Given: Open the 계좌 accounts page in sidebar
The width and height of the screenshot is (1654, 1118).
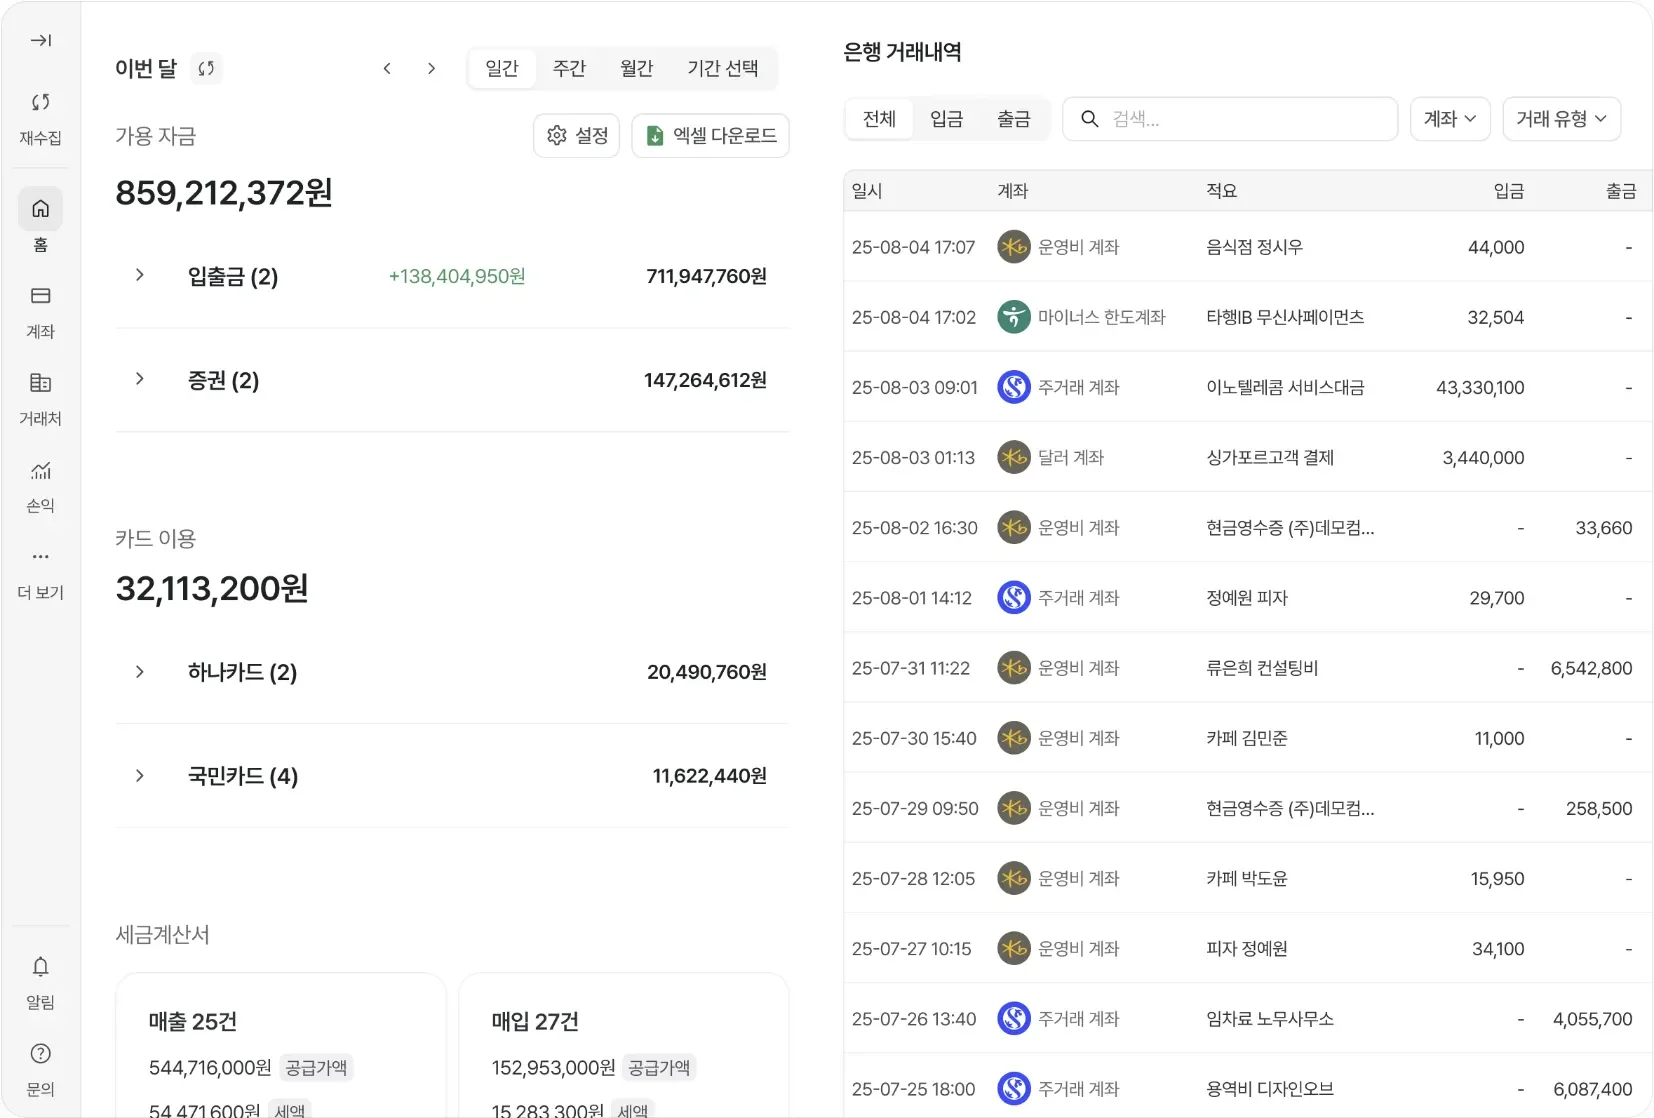Looking at the screenshot, I should click(x=40, y=296).
